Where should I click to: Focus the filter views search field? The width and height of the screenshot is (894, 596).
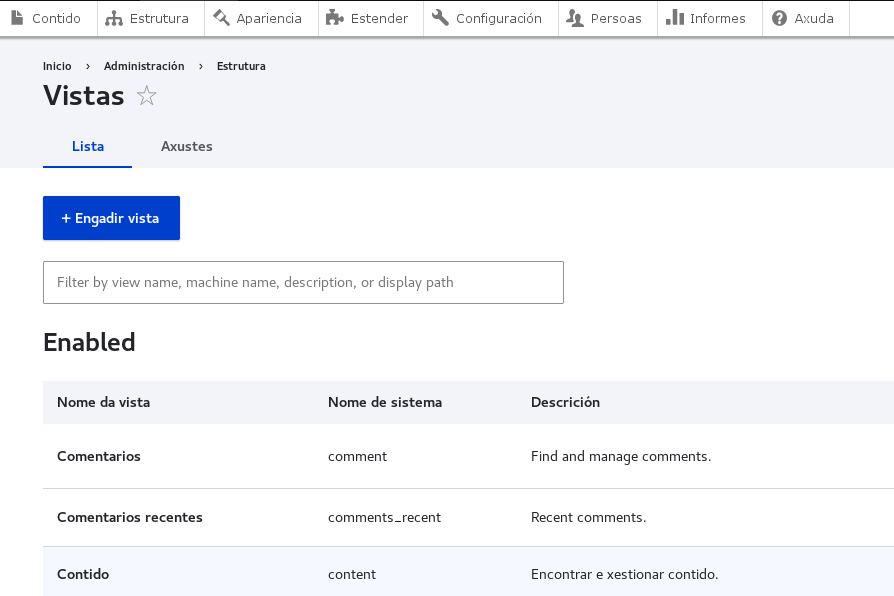pyautogui.click(x=303, y=283)
